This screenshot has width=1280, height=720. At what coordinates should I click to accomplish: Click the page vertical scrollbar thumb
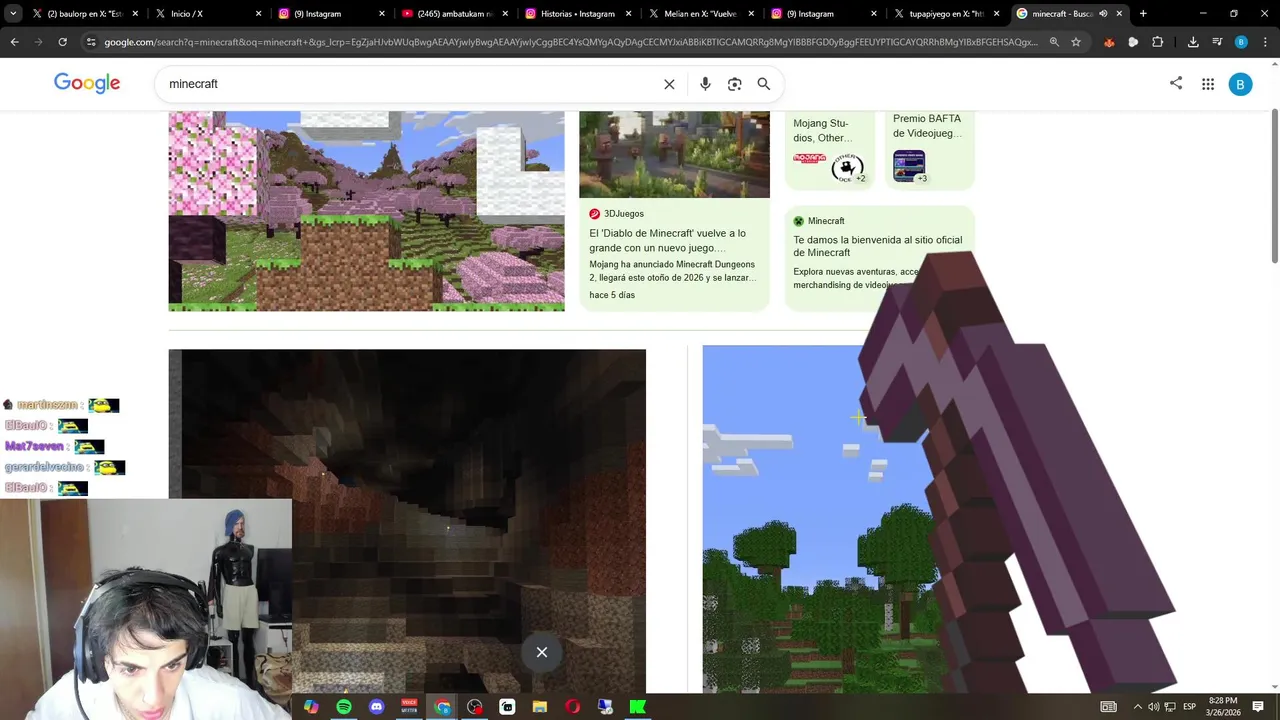[x=1274, y=188]
